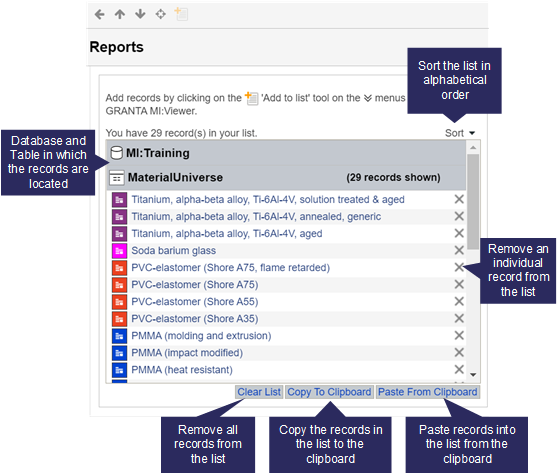Image resolution: width=559 pixels, height=474 pixels.
Task: Remove the PVC-elastomer (Shore A75, flame retarded) record
Action: 459,267
